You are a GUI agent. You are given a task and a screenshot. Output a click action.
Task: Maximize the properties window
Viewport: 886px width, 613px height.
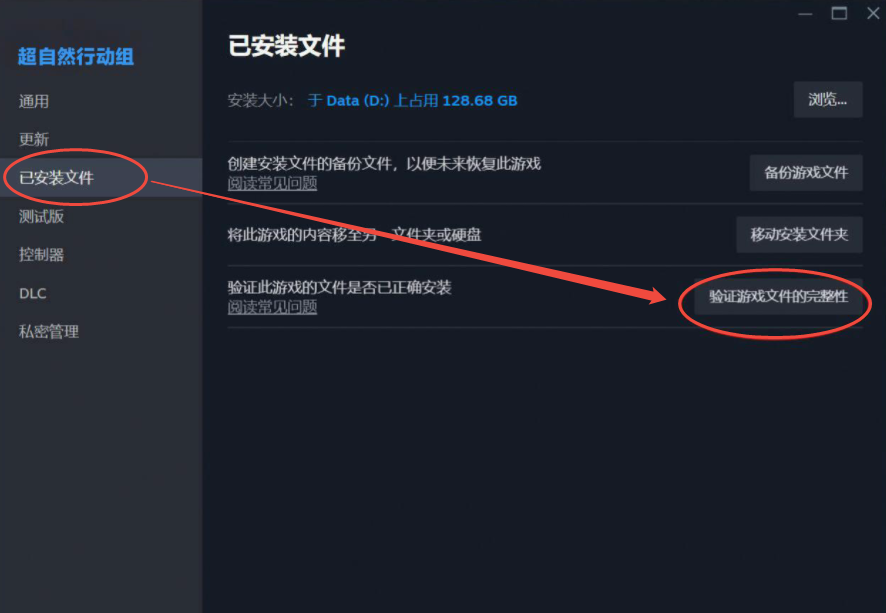[x=839, y=13]
